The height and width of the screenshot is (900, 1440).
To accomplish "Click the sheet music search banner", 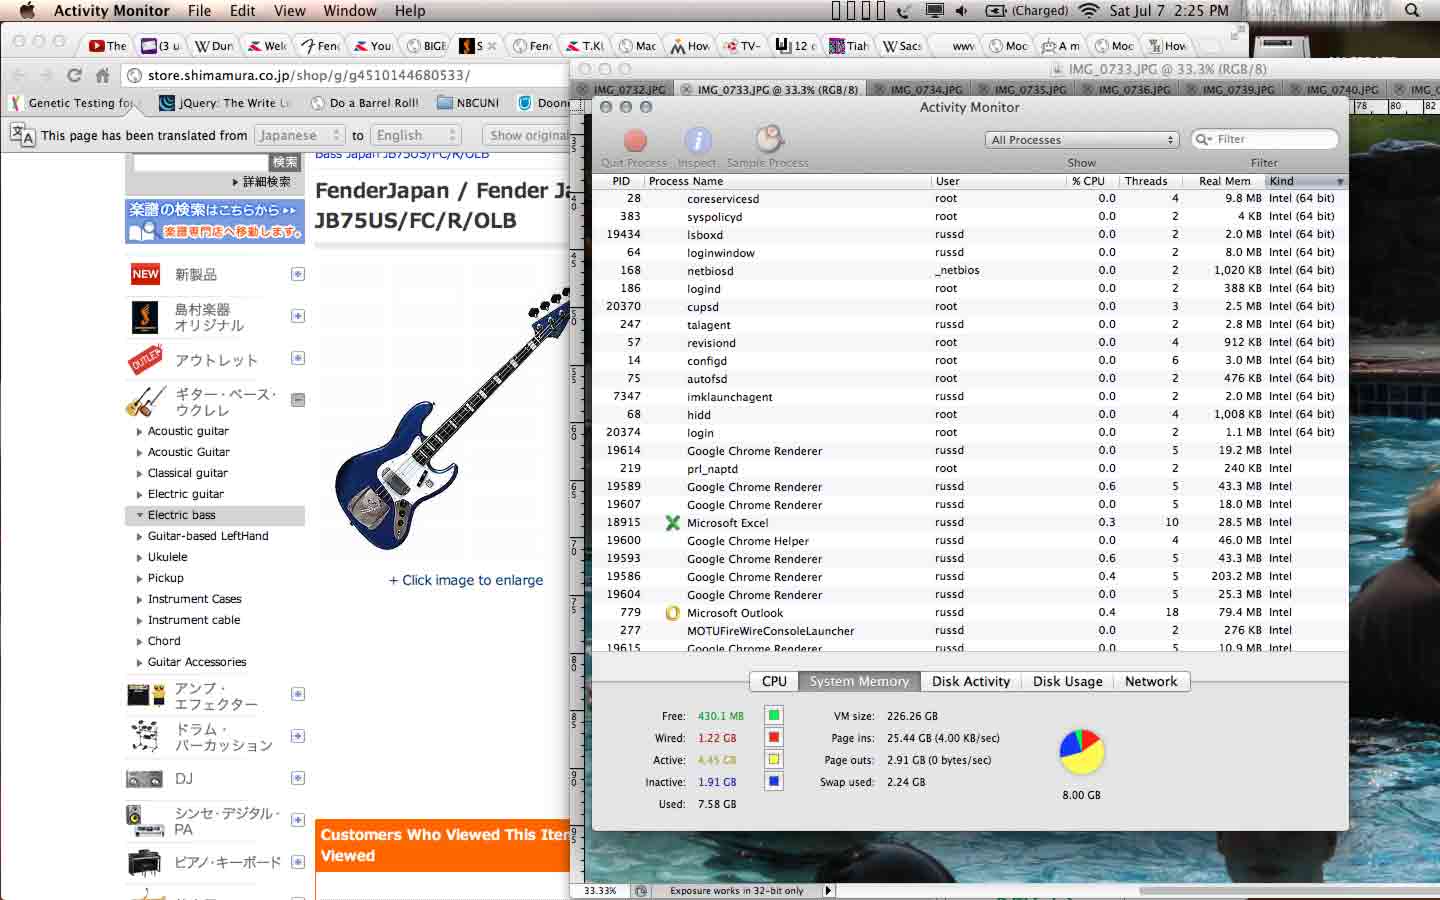I will click(x=215, y=221).
